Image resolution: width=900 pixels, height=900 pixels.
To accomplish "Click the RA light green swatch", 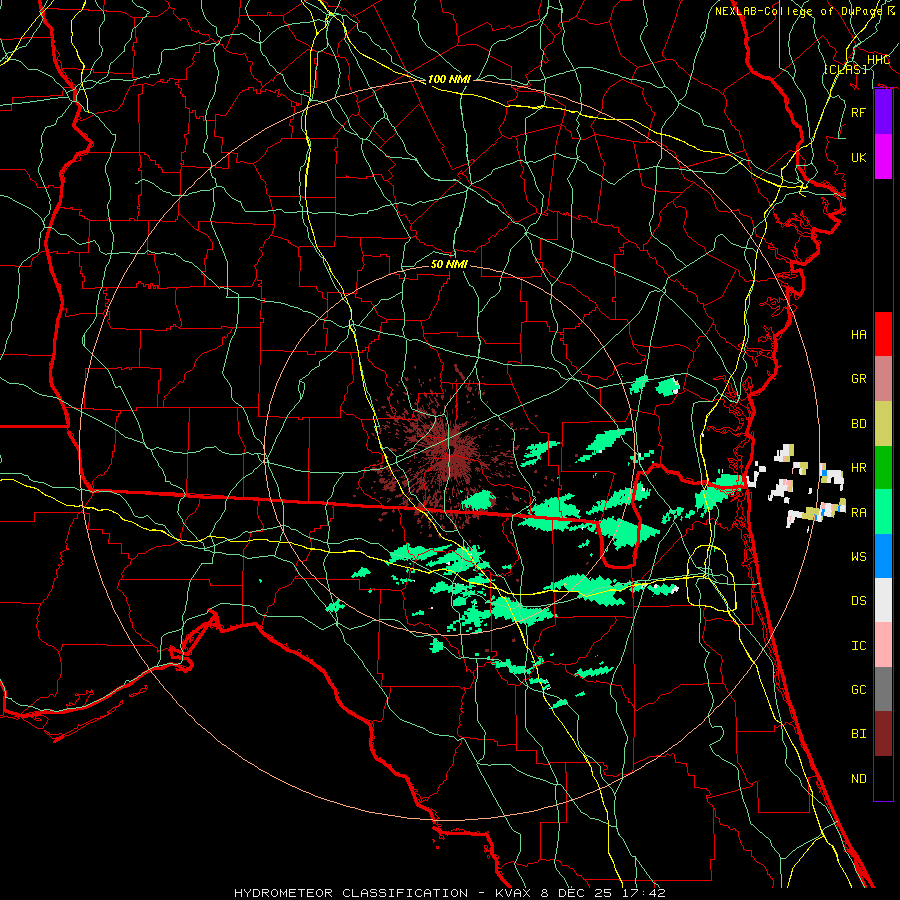I will coord(883,511).
